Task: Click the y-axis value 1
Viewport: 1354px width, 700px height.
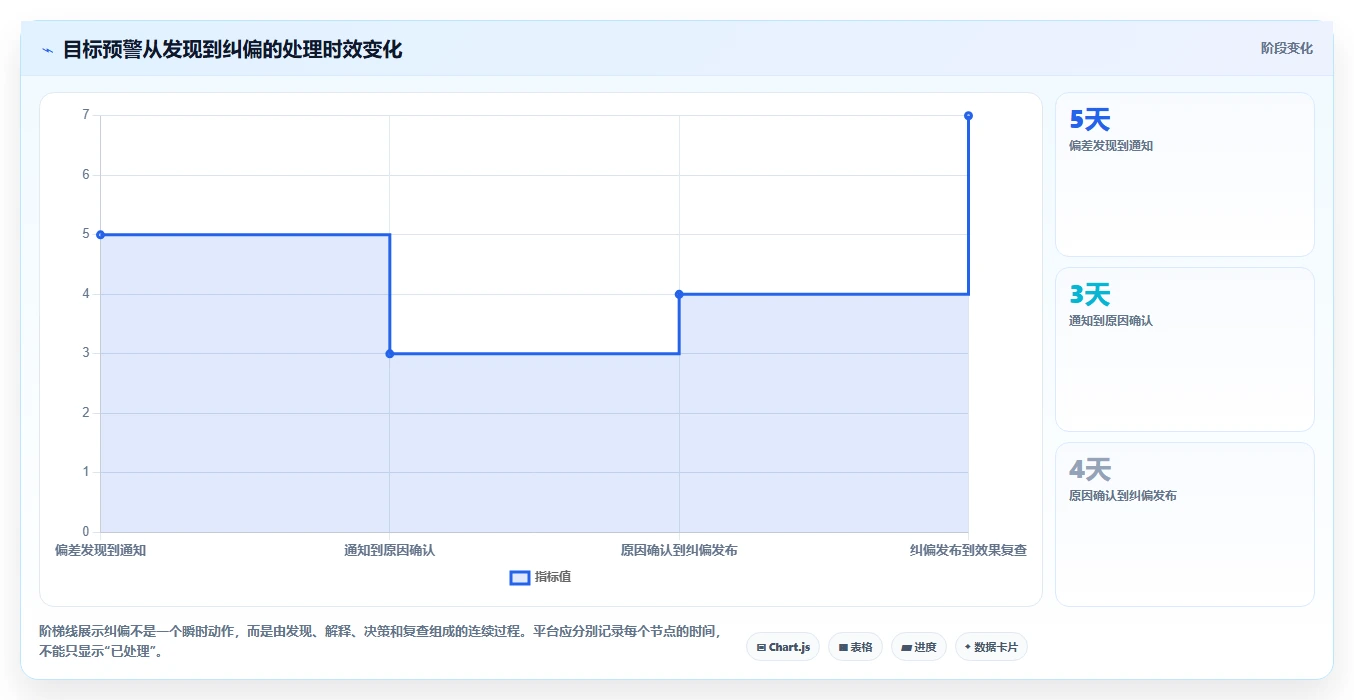Action: click(x=86, y=472)
